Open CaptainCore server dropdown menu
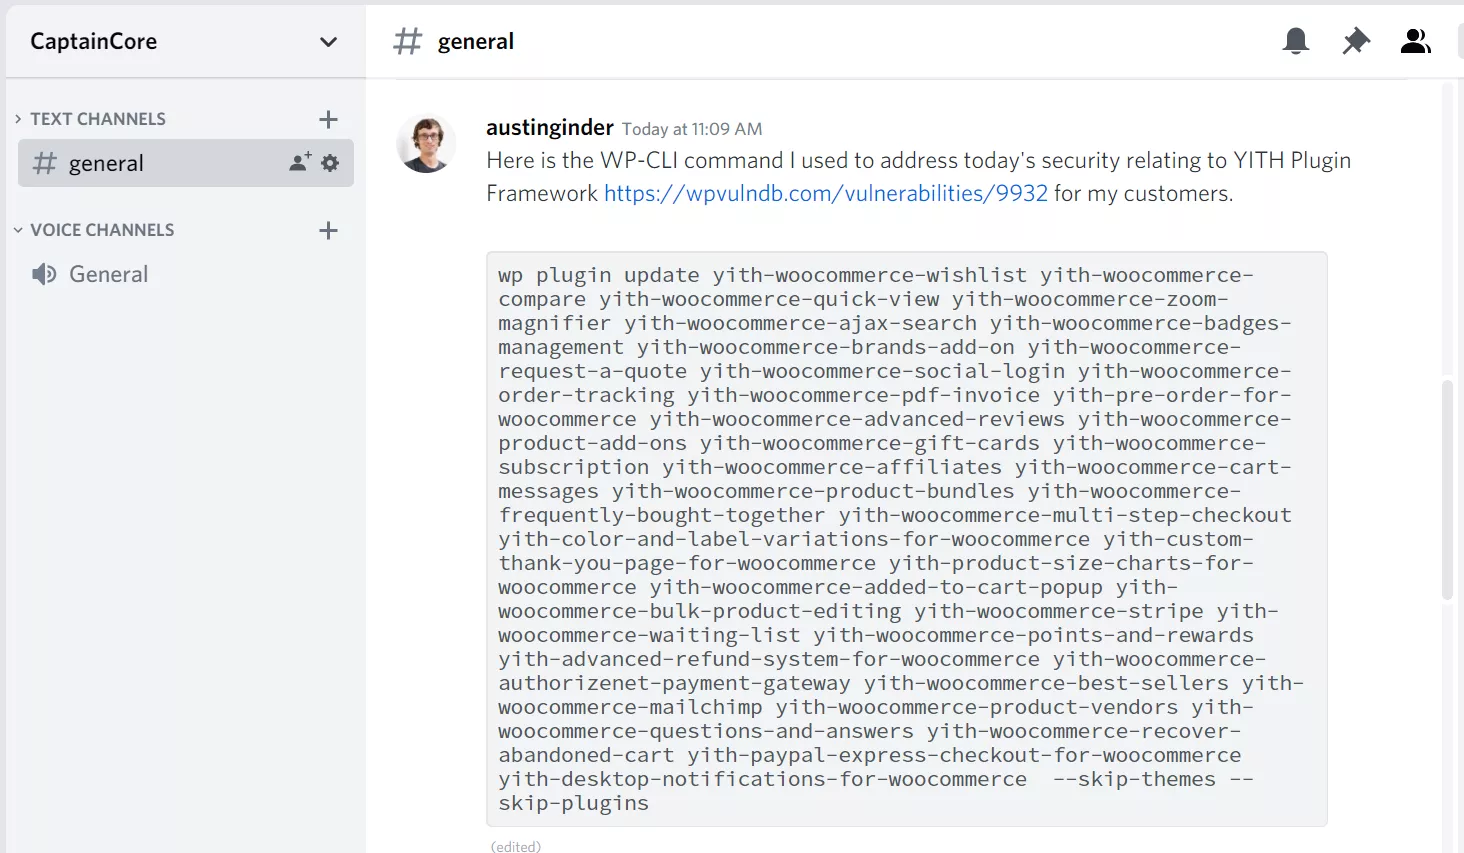Image resolution: width=1464 pixels, height=853 pixels. click(328, 42)
